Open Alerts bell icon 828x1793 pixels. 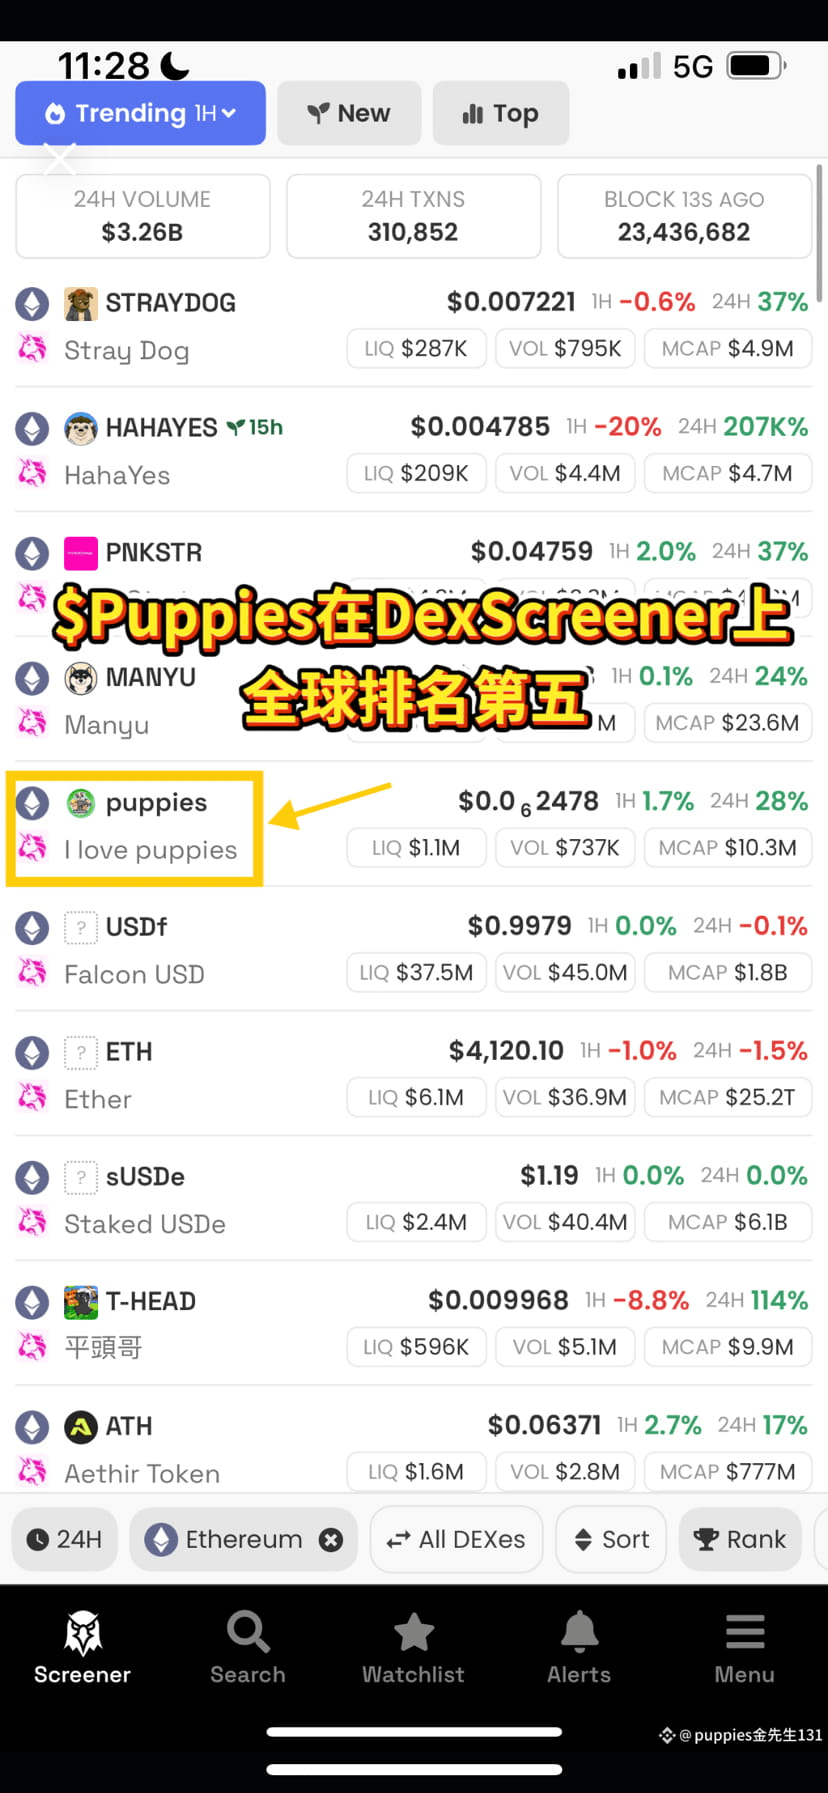(579, 1632)
